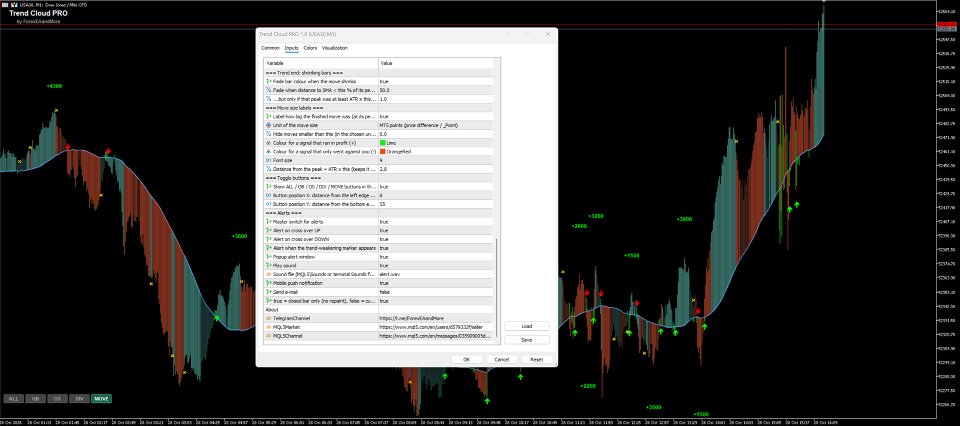Image resolution: width=960 pixels, height=426 pixels.
Task: Confirm settings with the OK button
Action: (467, 359)
